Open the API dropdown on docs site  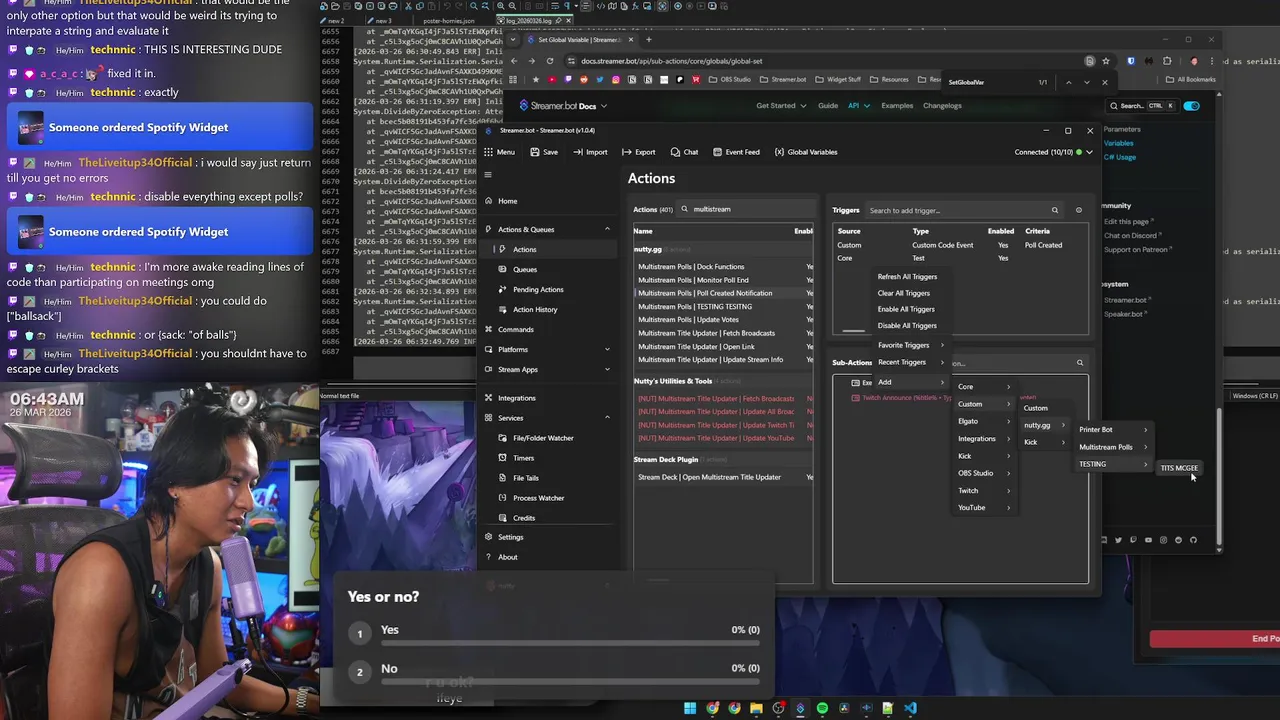click(x=858, y=105)
